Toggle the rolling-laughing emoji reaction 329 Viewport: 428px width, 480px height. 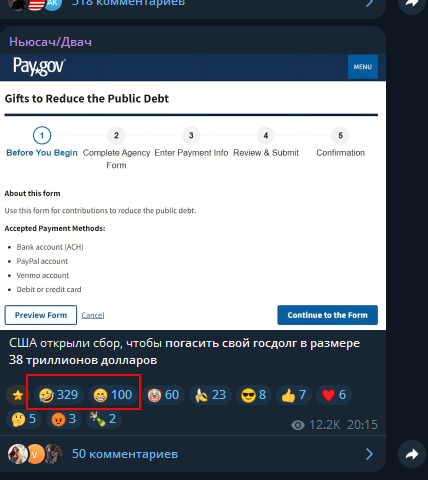click(58, 395)
